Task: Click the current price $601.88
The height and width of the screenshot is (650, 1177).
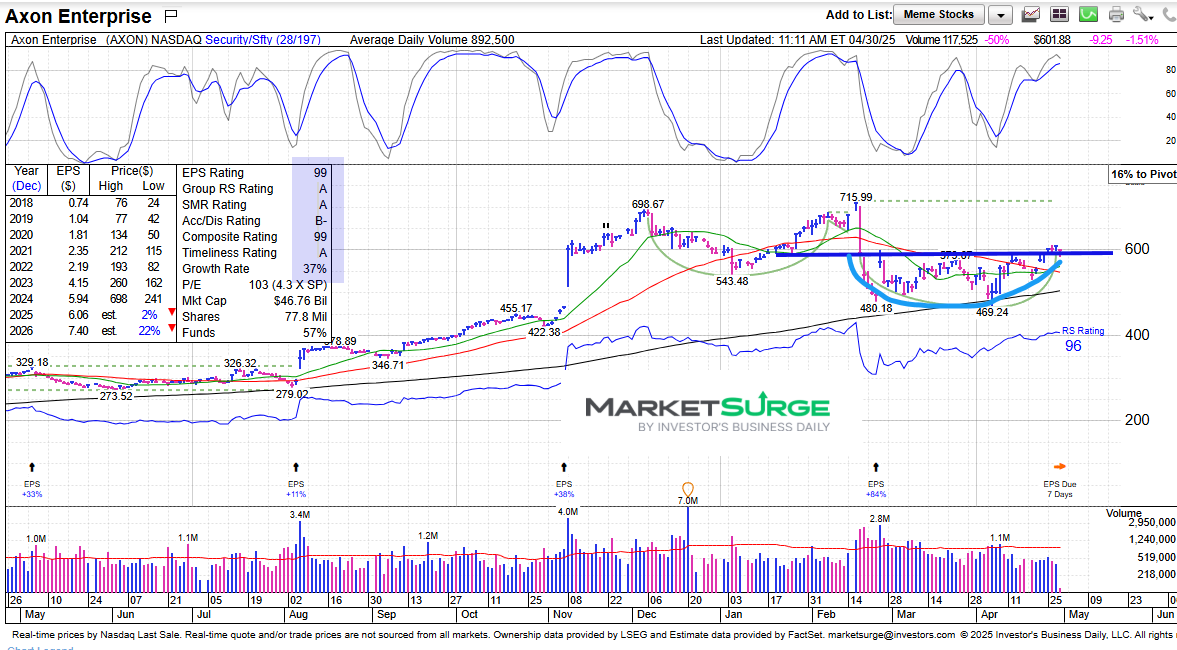Action: click(x=1052, y=40)
